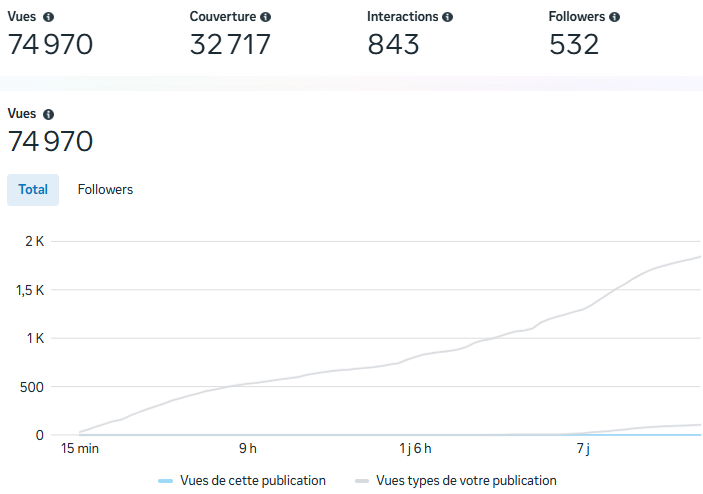Screen dimensions: 703x494
Task: Click gray legend swatch for typical views
Action: point(362,481)
